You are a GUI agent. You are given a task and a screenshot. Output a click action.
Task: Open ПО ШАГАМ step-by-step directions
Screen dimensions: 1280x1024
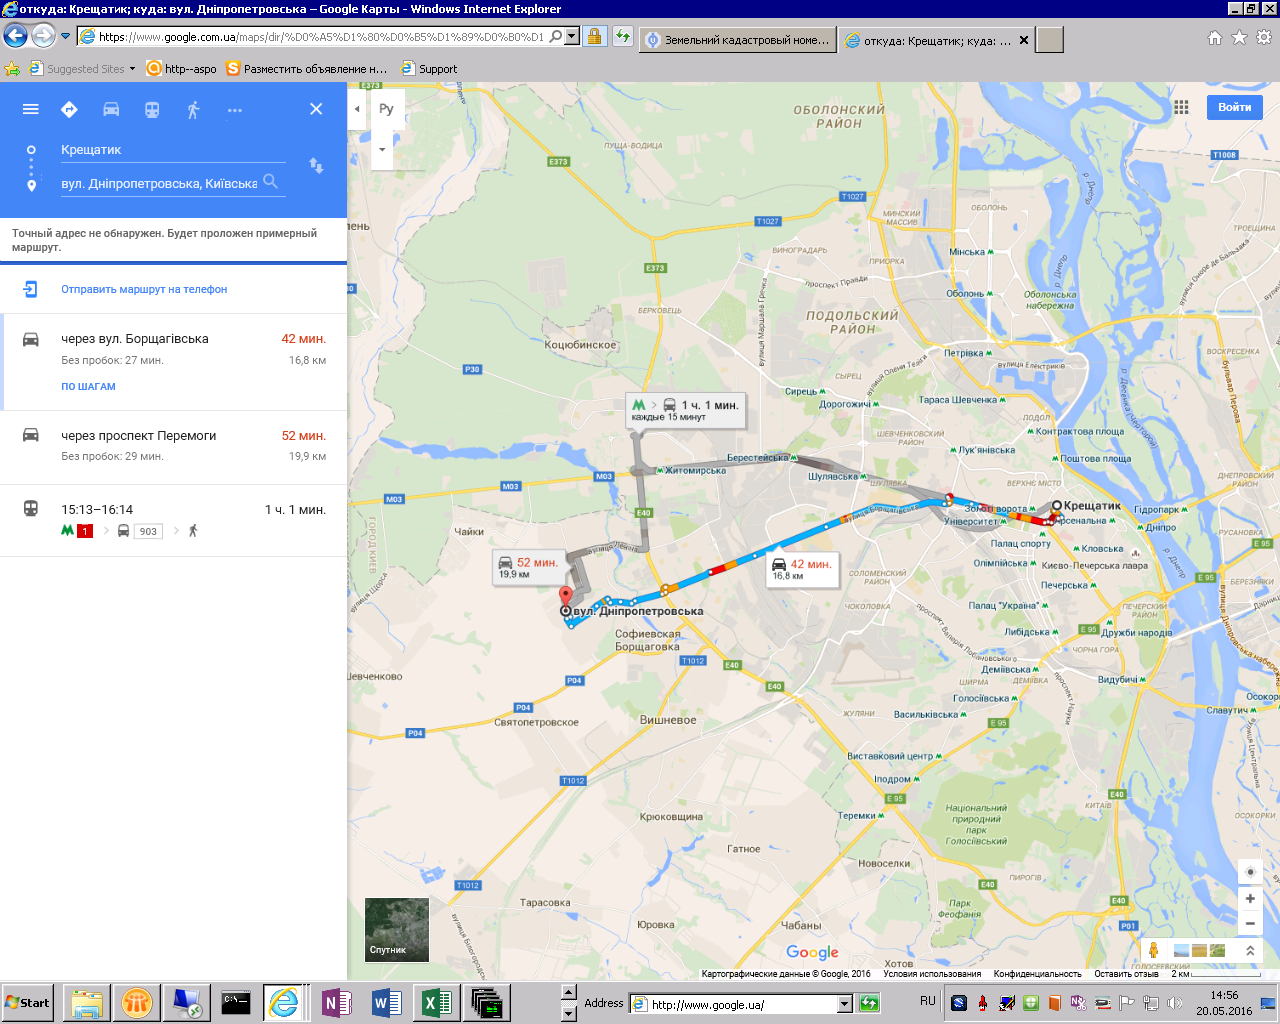[88, 387]
